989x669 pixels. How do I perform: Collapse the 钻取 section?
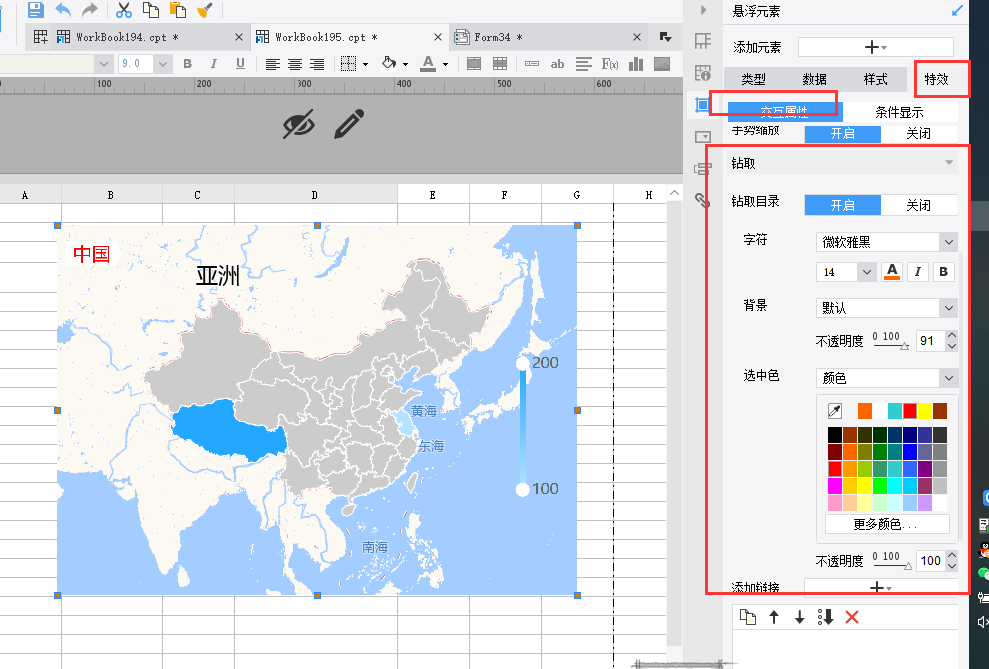949,163
